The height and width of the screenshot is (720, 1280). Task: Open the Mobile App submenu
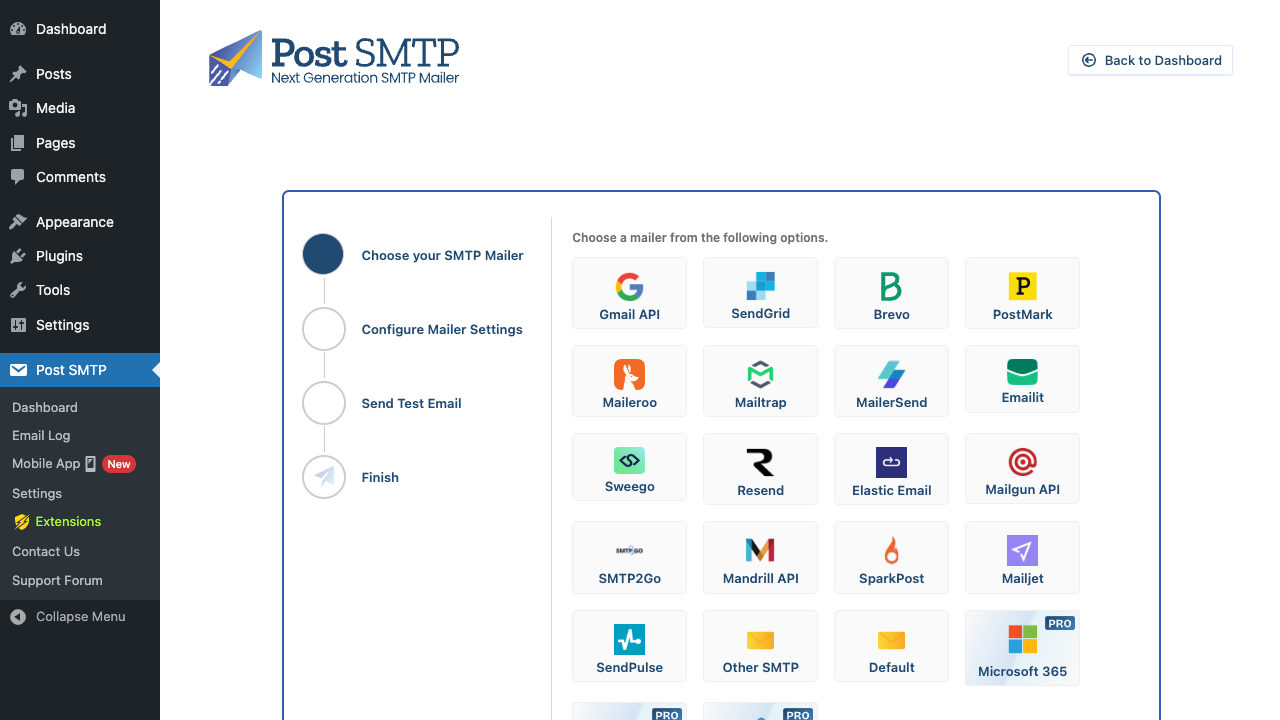(x=80, y=464)
